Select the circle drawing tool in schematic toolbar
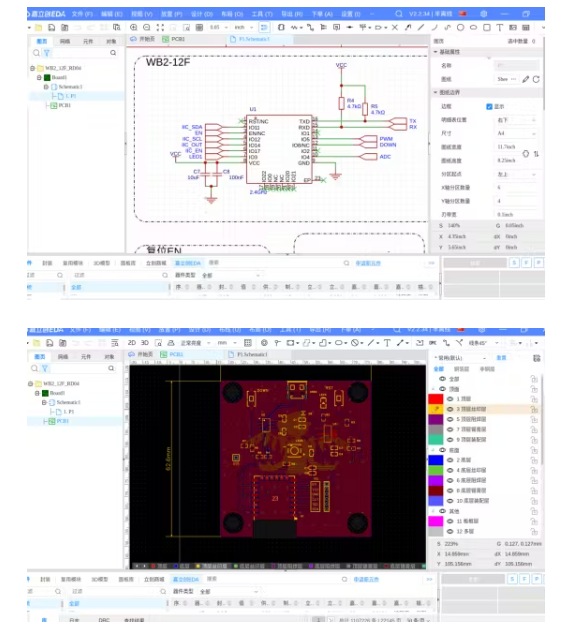 pyautogui.click(x=460, y=27)
